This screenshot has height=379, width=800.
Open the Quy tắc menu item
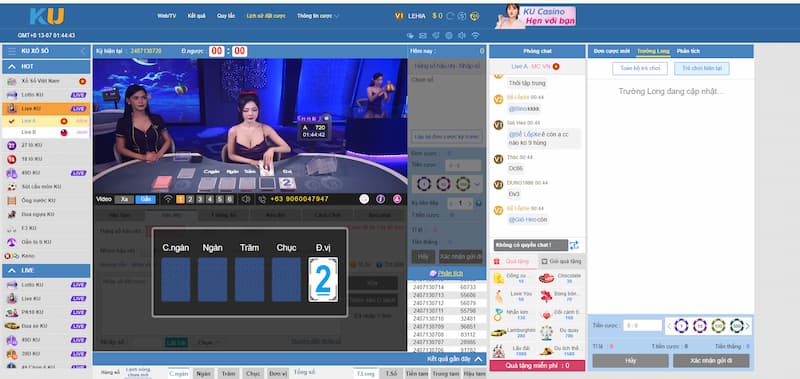click(x=226, y=16)
